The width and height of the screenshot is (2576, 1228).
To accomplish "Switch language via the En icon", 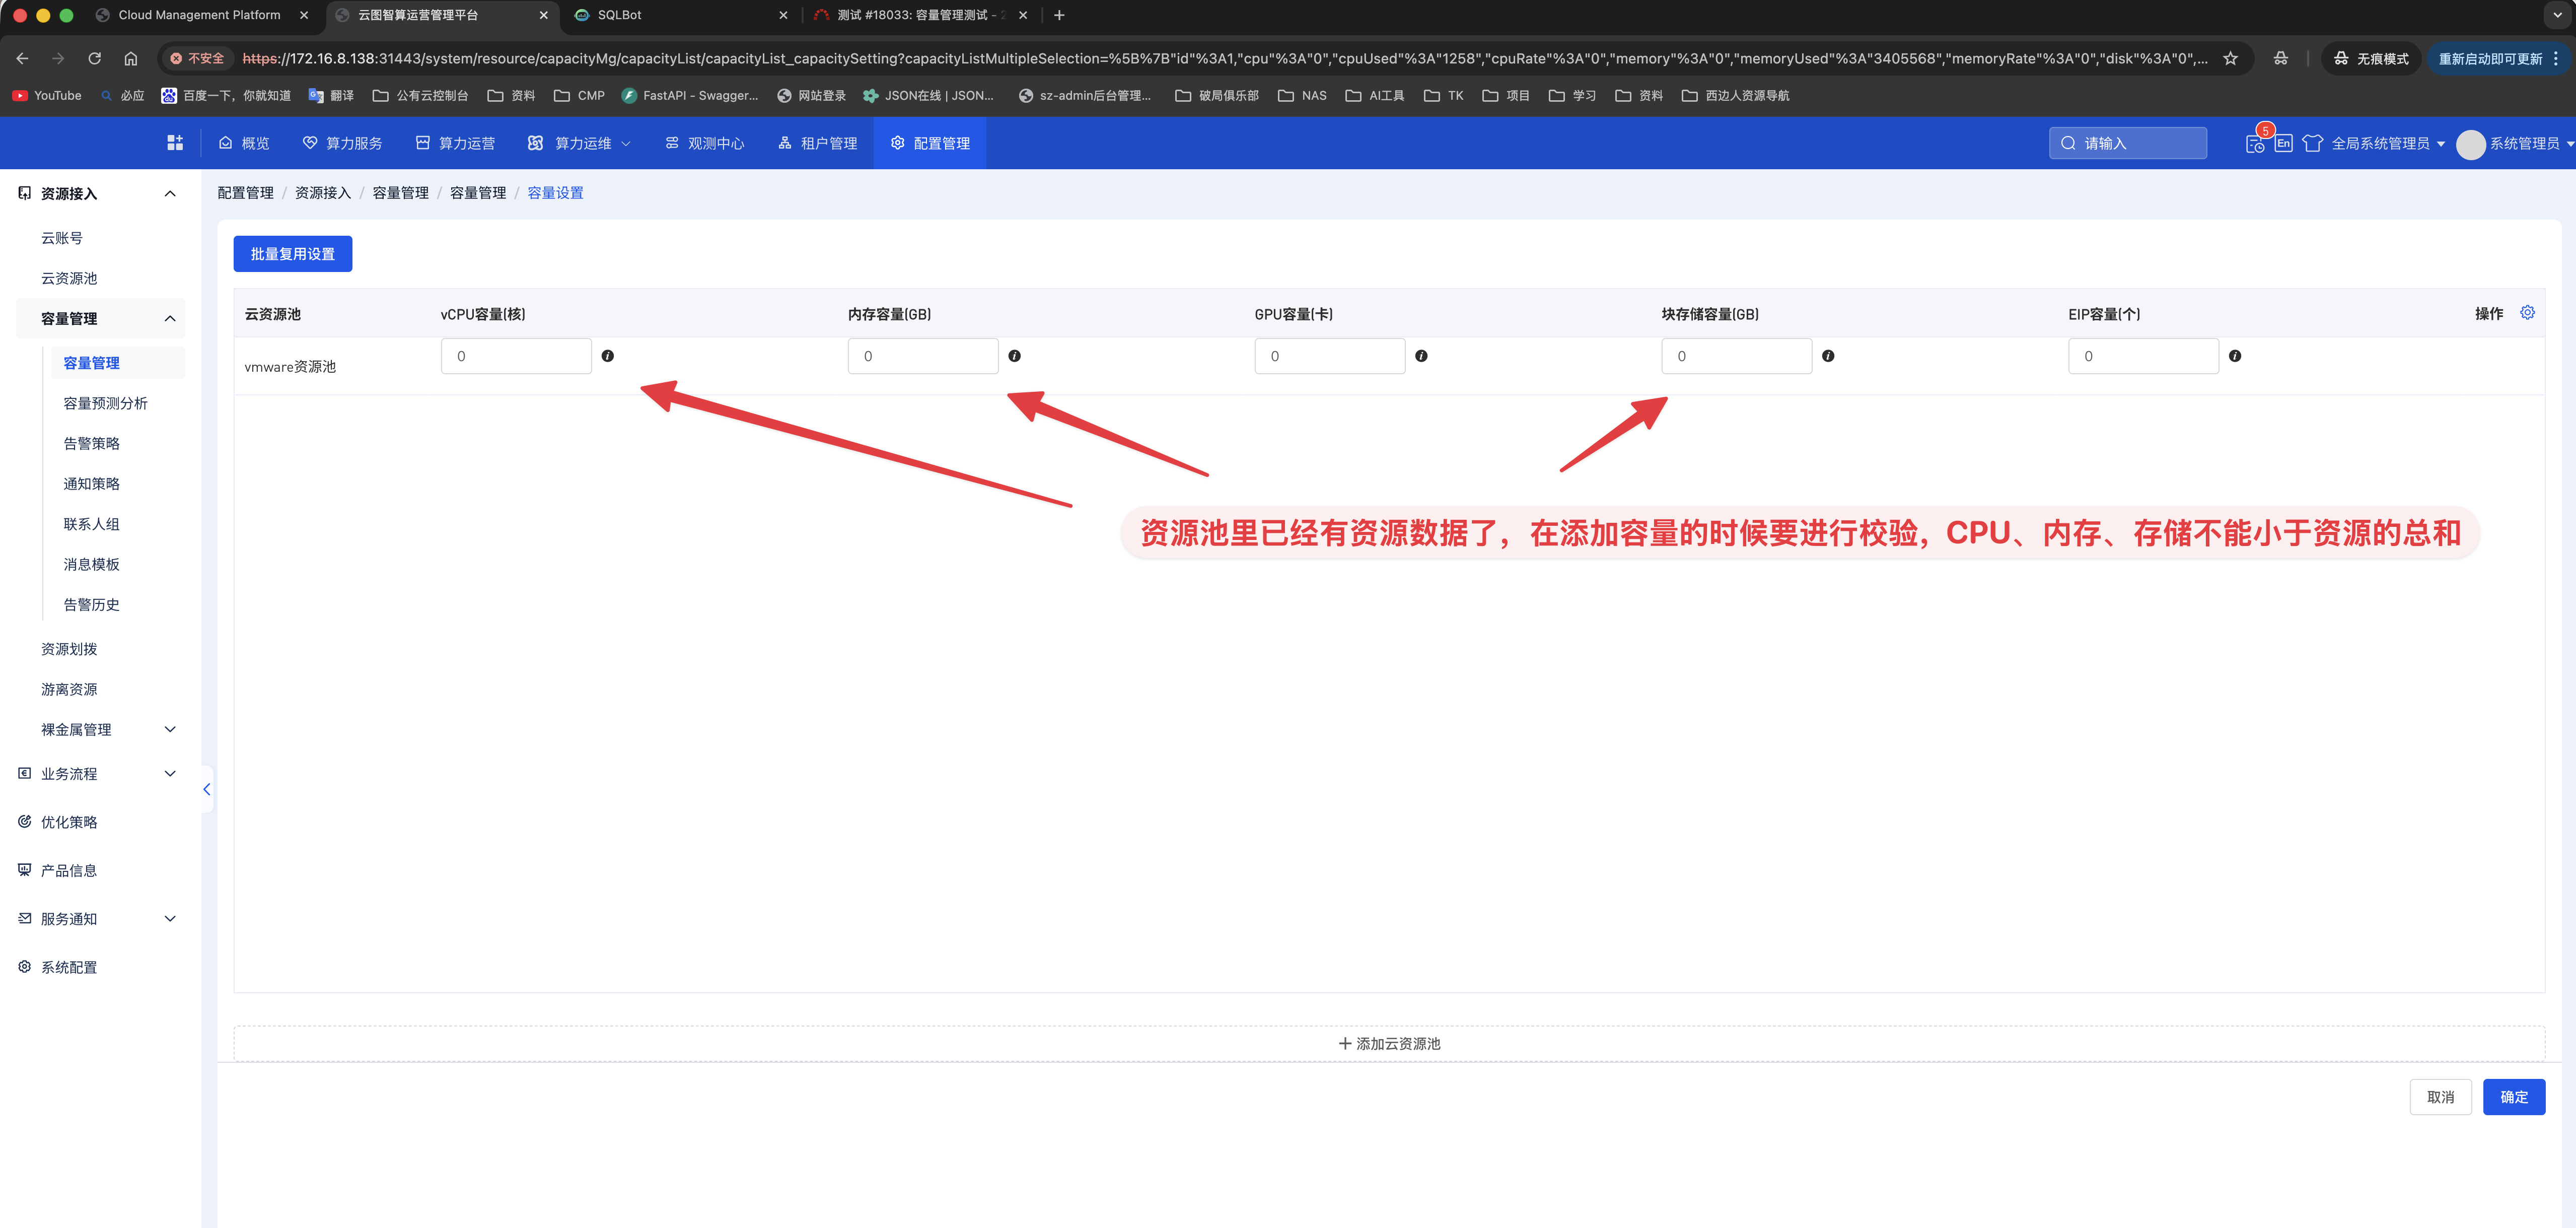I will click(x=2283, y=143).
